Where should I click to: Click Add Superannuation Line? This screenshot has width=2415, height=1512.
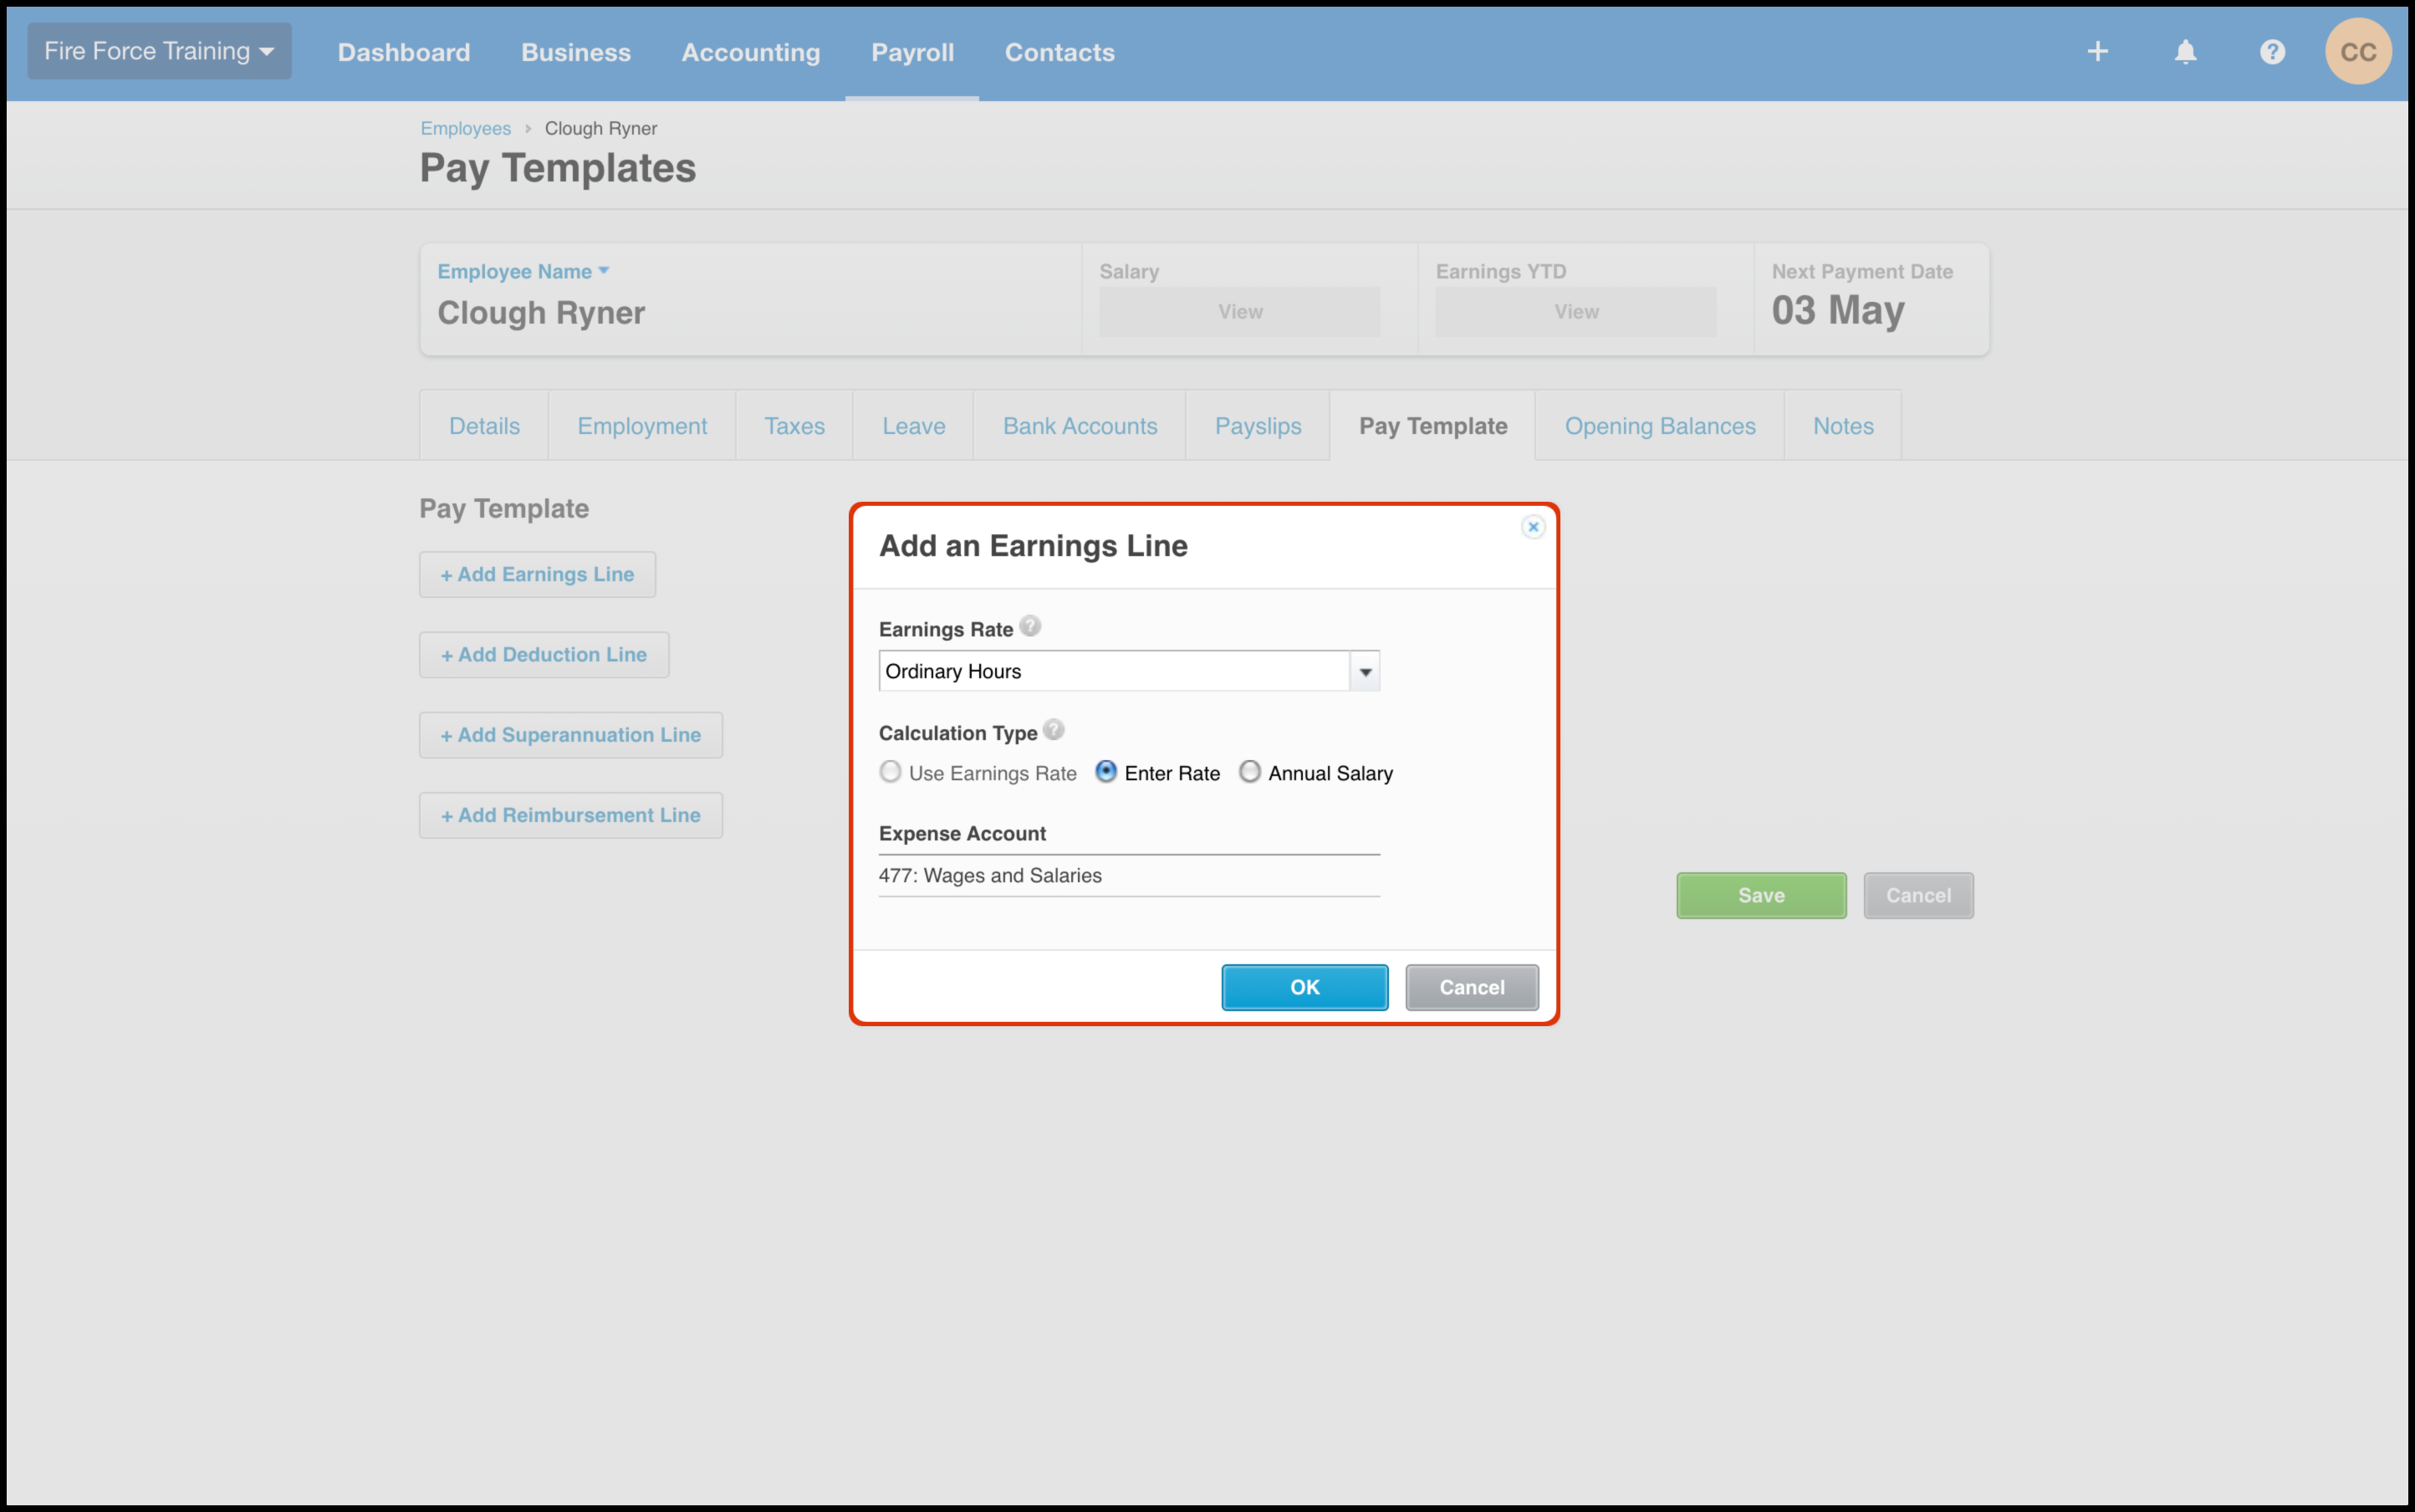570,734
